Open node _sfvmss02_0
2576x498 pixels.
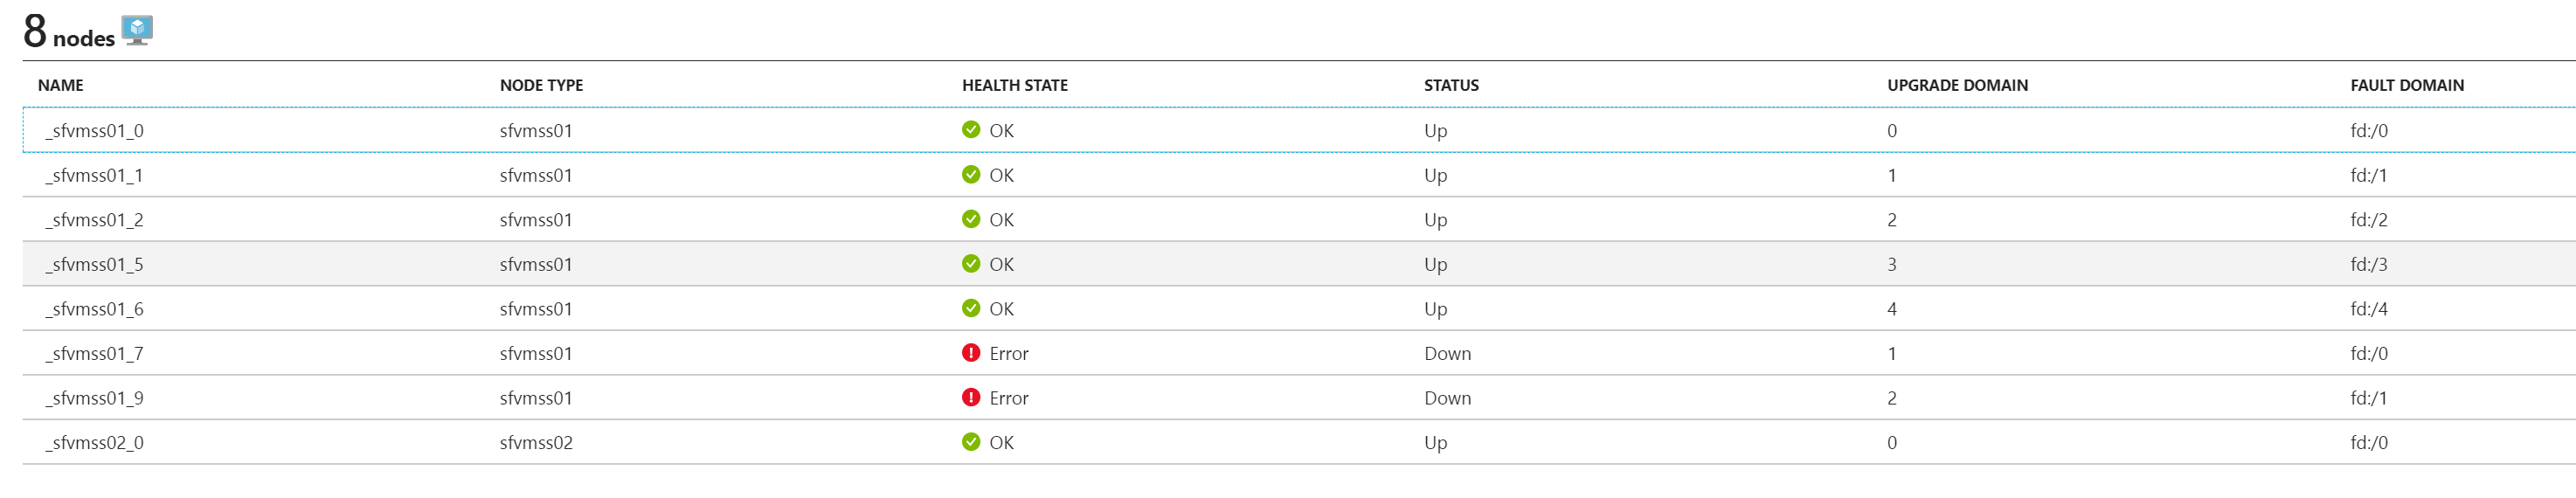tap(95, 443)
